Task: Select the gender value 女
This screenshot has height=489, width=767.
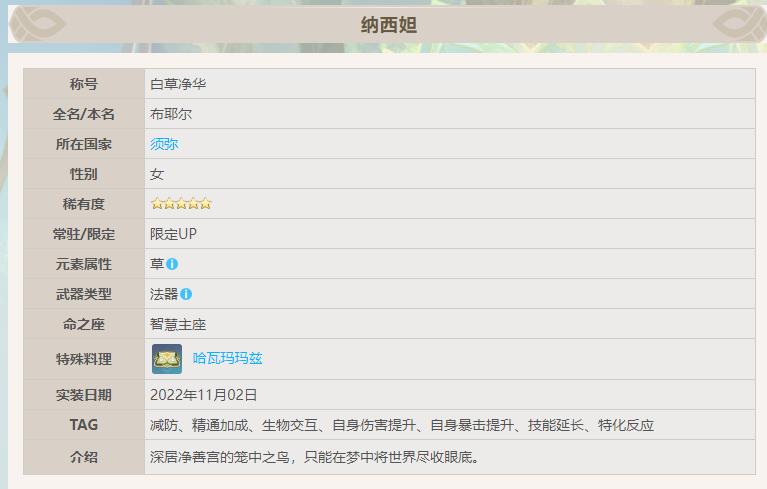Action: (157, 174)
